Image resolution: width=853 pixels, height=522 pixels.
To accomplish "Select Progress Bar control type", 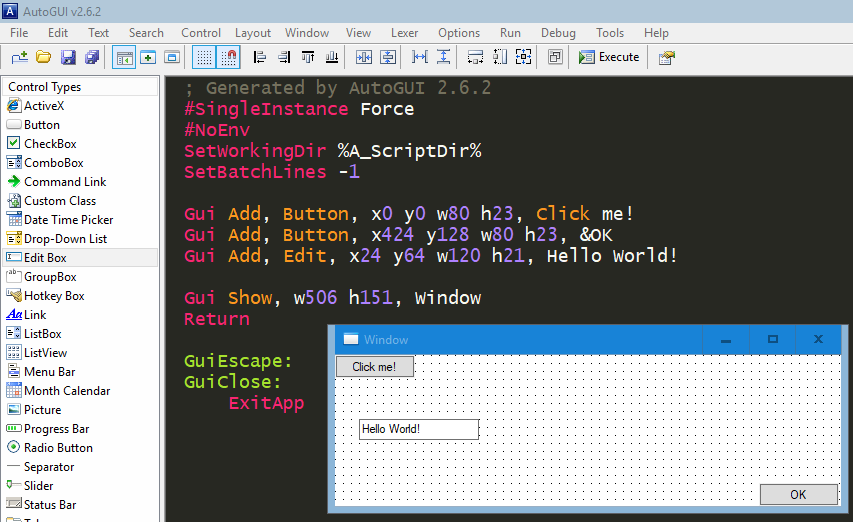I will 81,429.
